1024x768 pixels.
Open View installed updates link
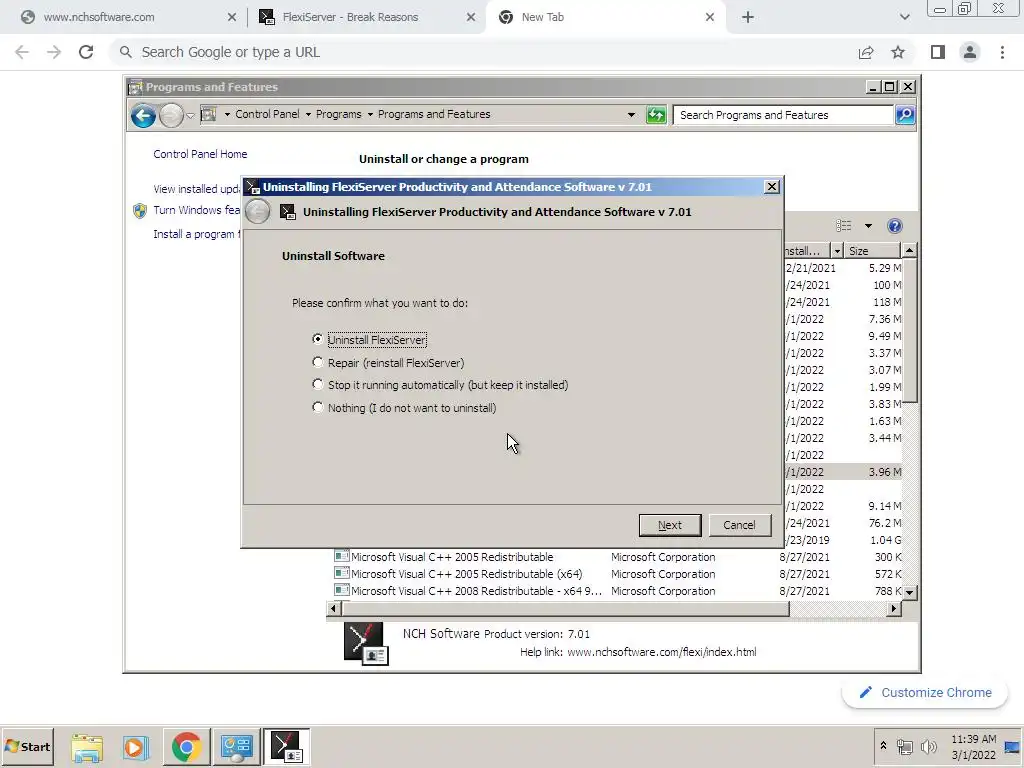point(197,189)
